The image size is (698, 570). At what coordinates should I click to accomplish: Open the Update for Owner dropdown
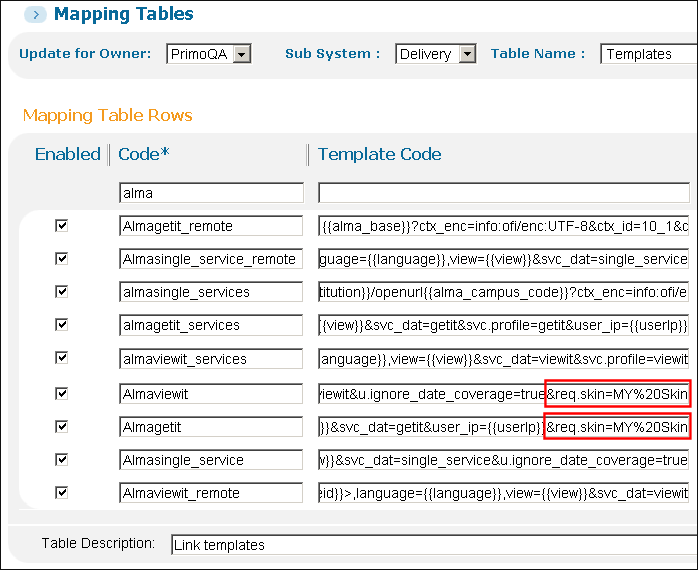pyautogui.click(x=240, y=54)
